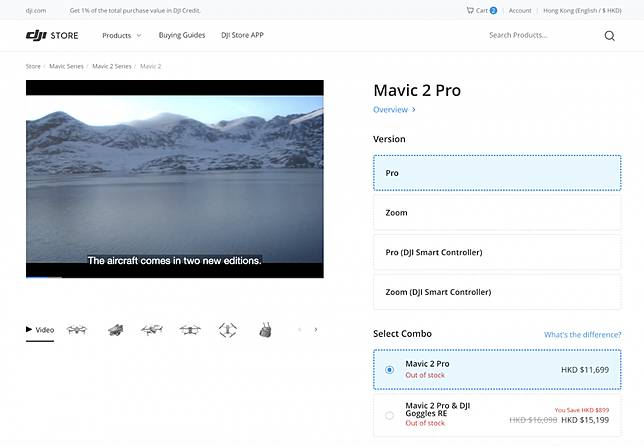This screenshot has width=644, height=447.
Task: Click the search magnifier icon
Action: tap(609, 36)
